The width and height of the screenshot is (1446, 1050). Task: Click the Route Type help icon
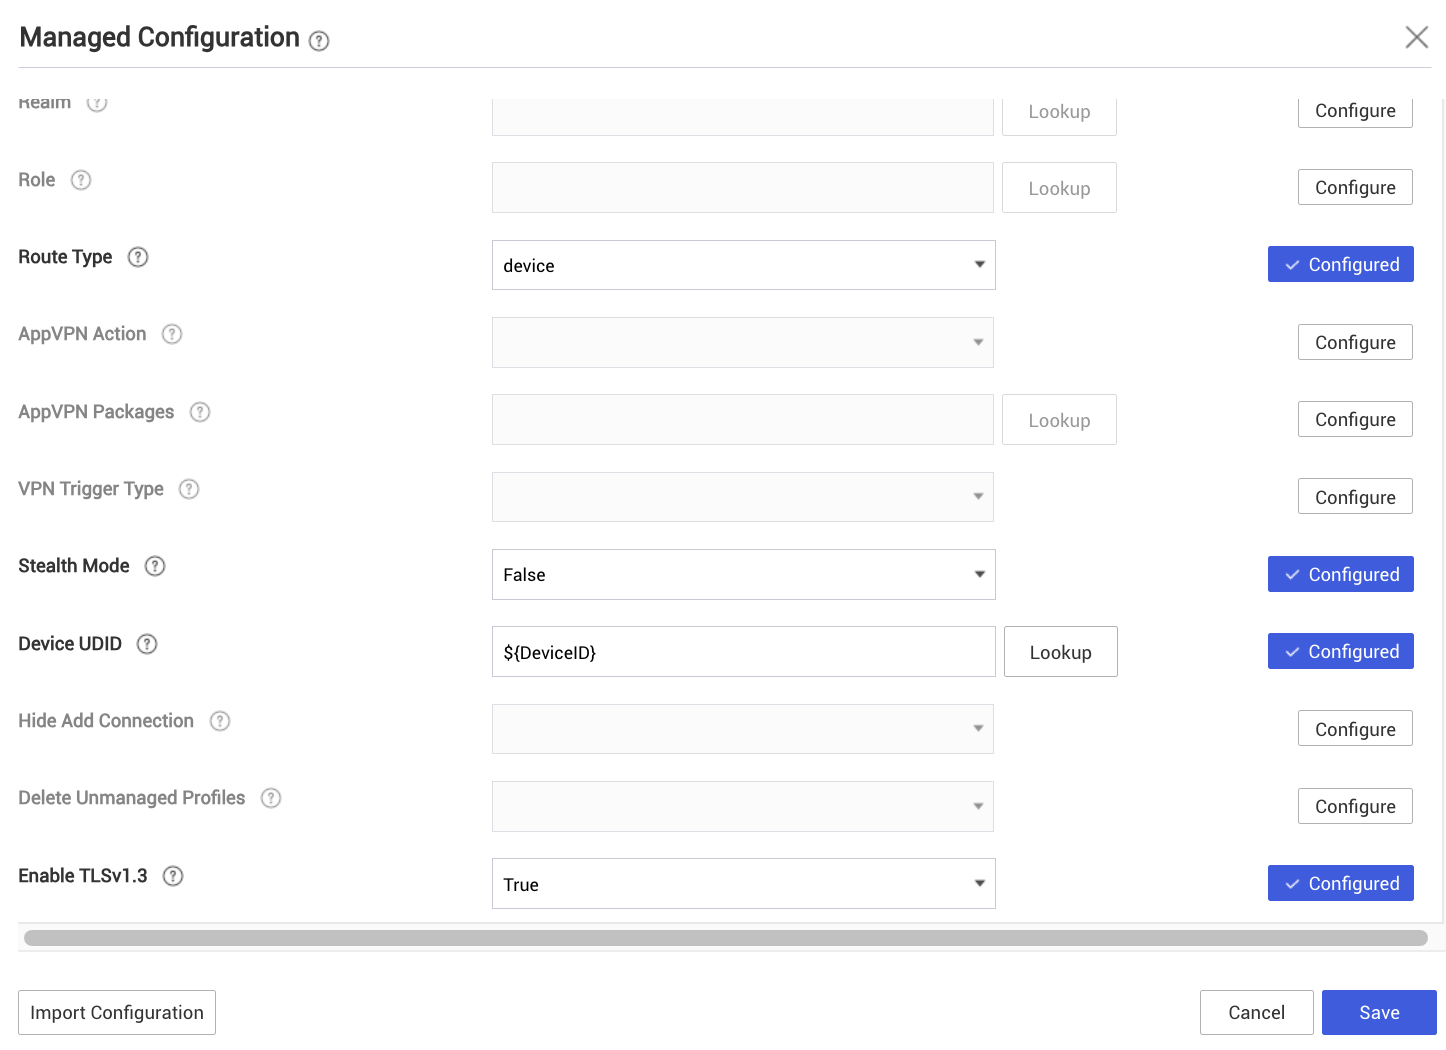138,257
